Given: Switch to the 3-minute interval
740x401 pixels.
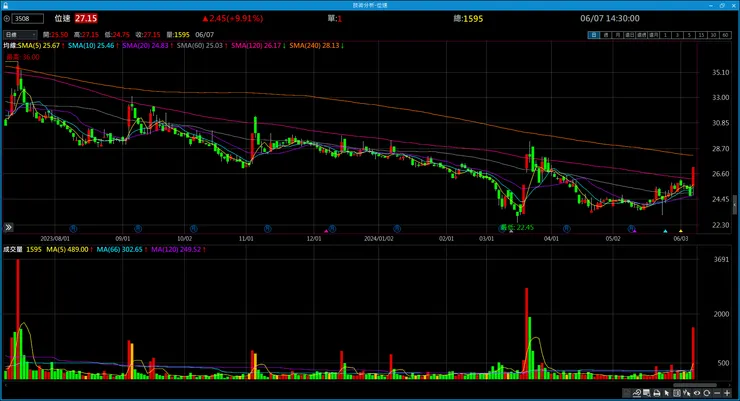Looking at the screenshot, I should pyautogui.click(x=677, y=35).
